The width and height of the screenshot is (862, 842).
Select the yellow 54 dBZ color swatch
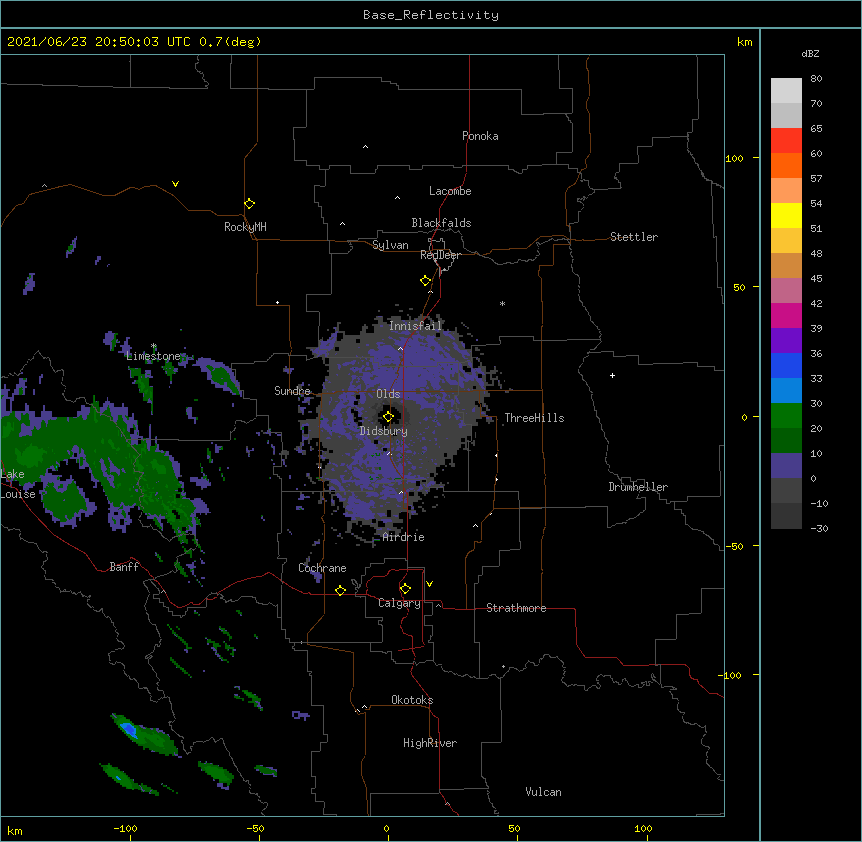pyautogui.click(x=786, y=215)
